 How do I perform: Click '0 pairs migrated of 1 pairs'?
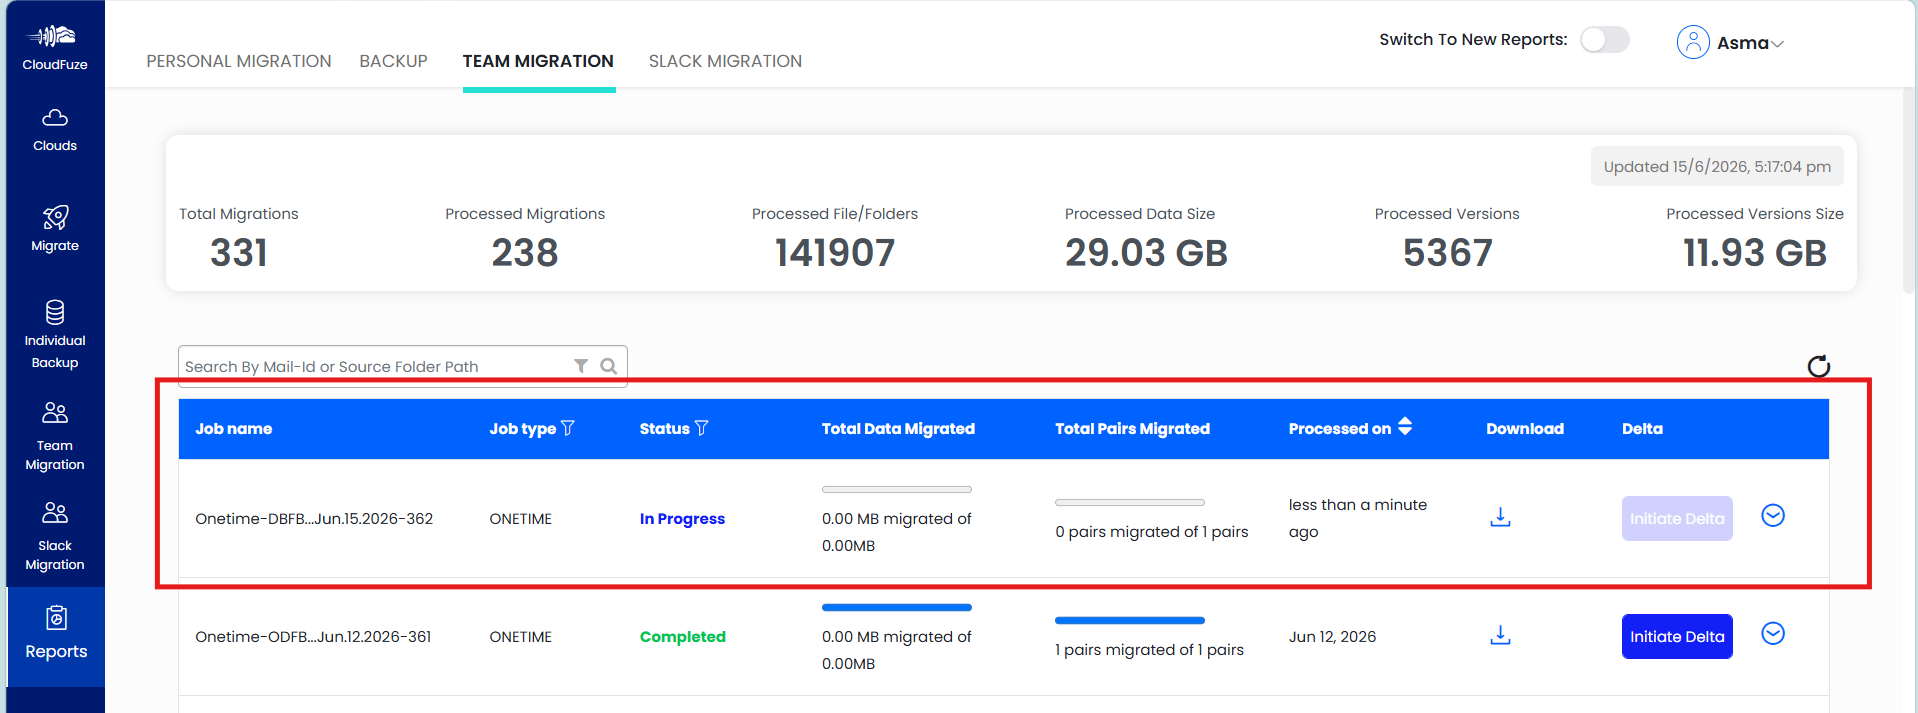click(1151, 531)
